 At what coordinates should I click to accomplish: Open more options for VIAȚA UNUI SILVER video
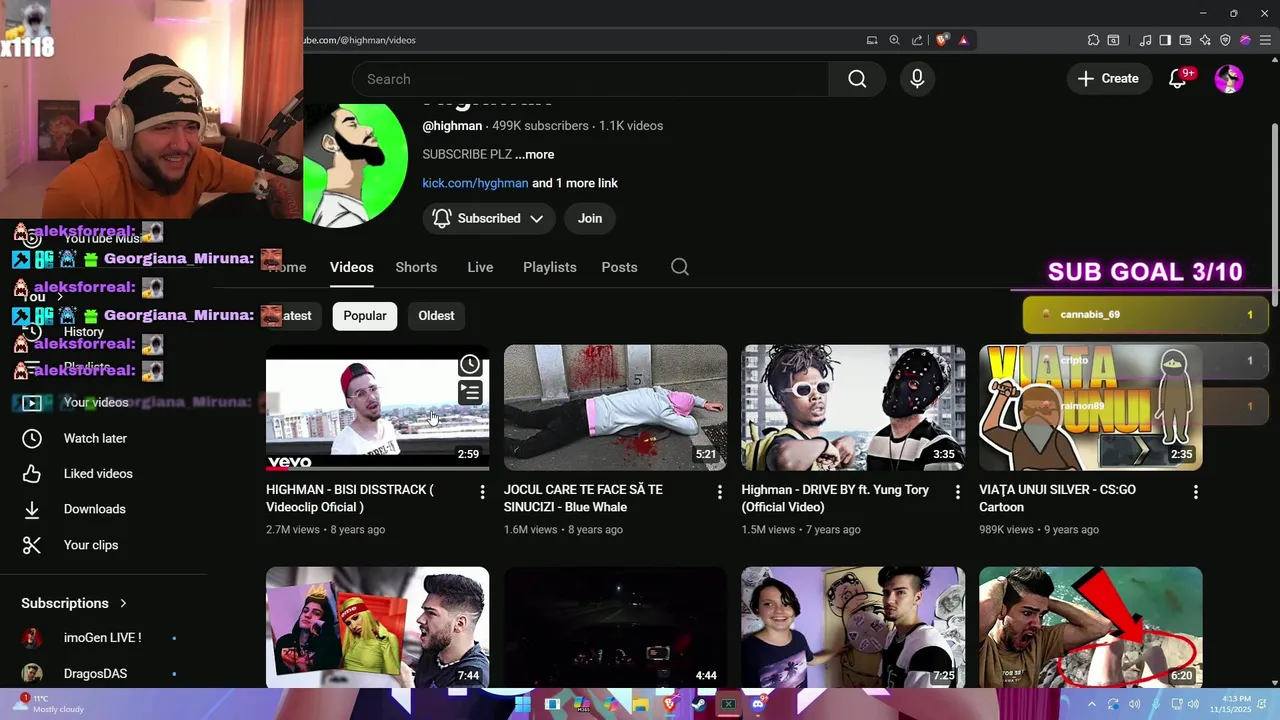pyautogui.click(x=1195, y=492)
